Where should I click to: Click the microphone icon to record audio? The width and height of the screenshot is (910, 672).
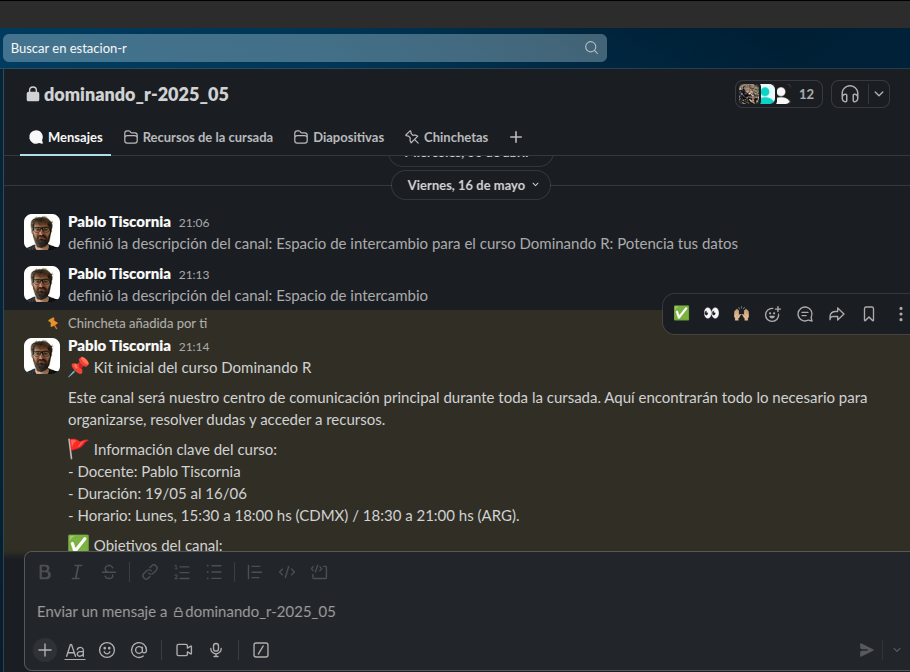click(216, 650)
